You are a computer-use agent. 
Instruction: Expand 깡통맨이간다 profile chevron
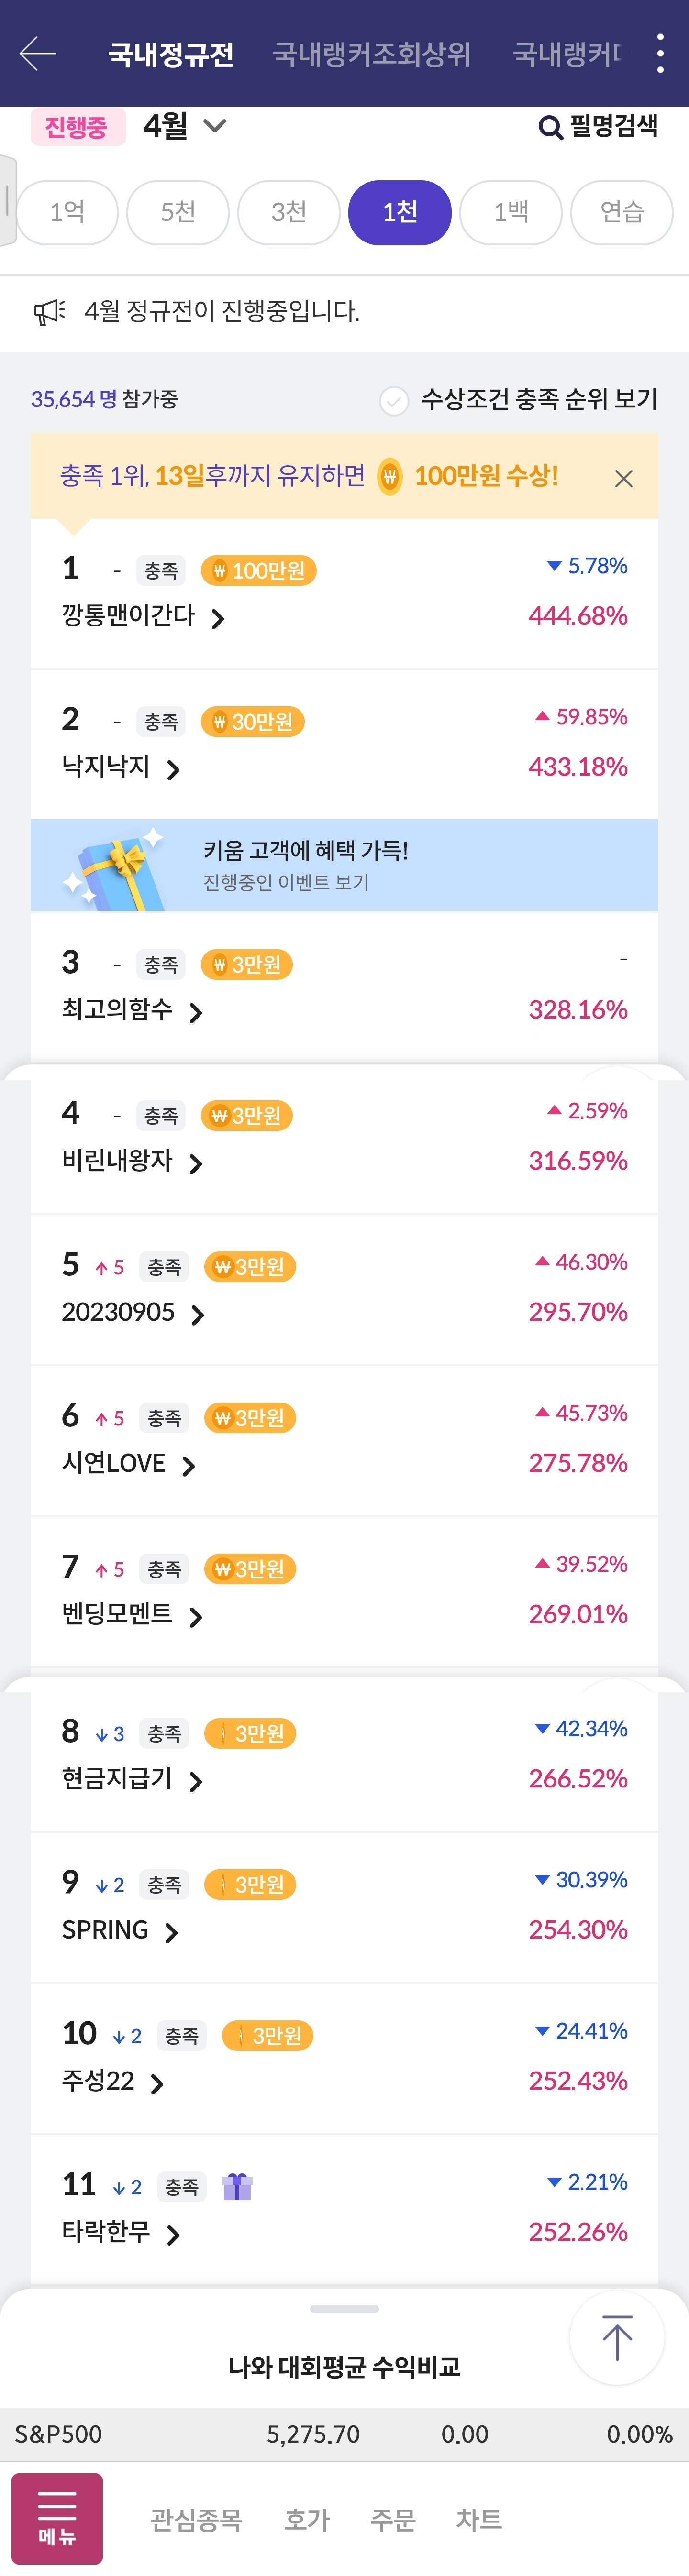click(218, 619)
